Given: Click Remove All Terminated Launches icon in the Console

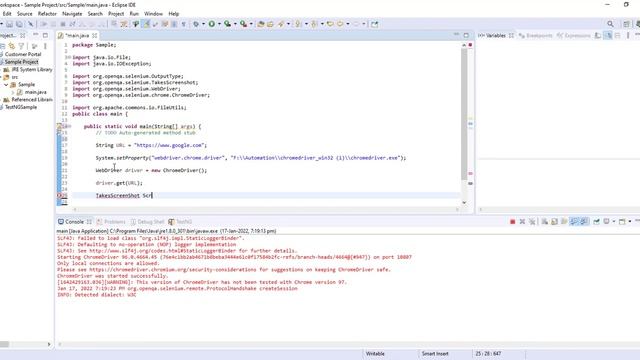Looking at the screenshot, I should coord(532,222).
